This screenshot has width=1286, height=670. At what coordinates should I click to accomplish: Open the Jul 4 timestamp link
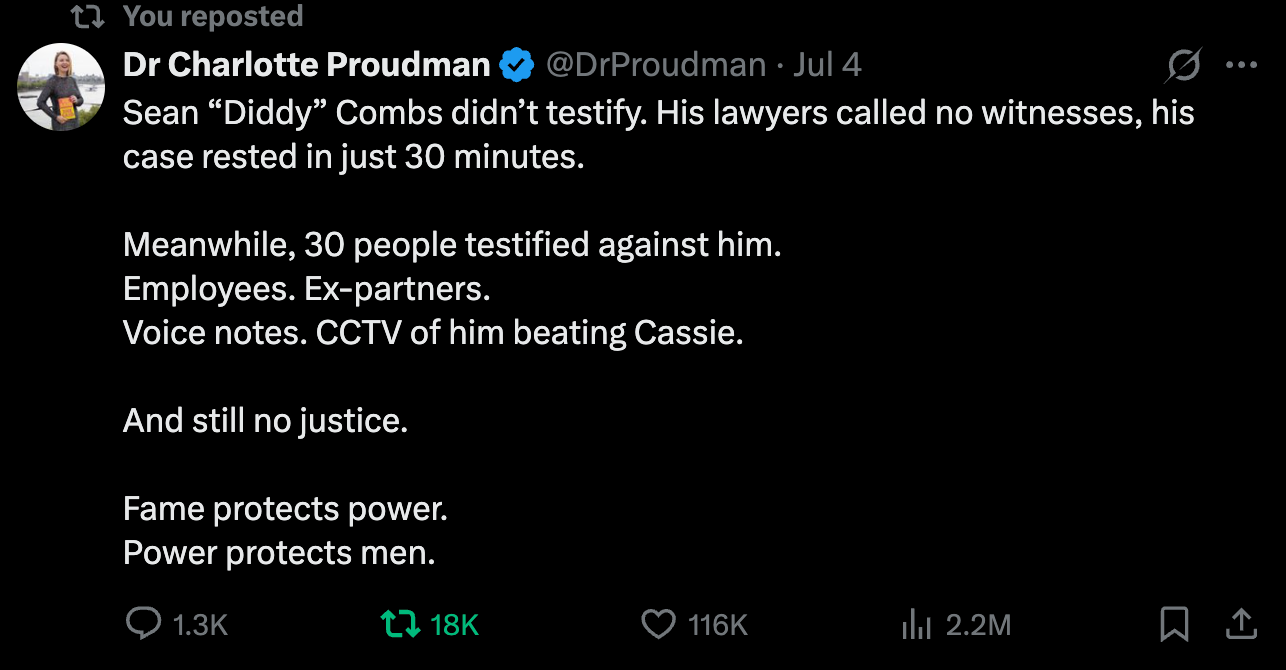(x=827, y=65)
